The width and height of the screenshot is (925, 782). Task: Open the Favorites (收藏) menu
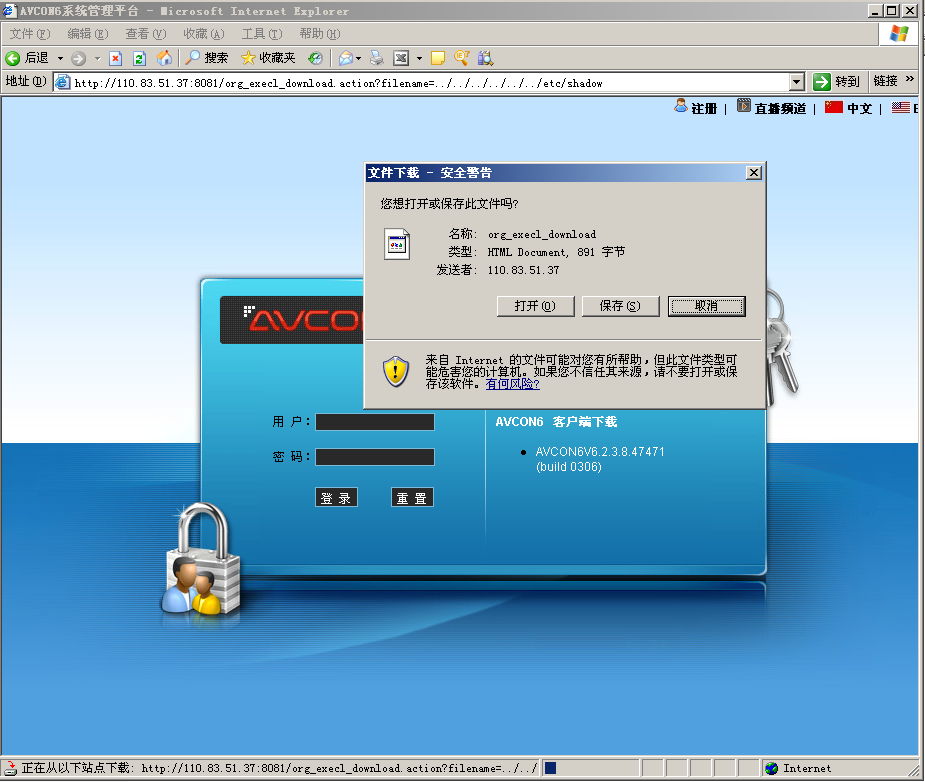tap(204, 34)
